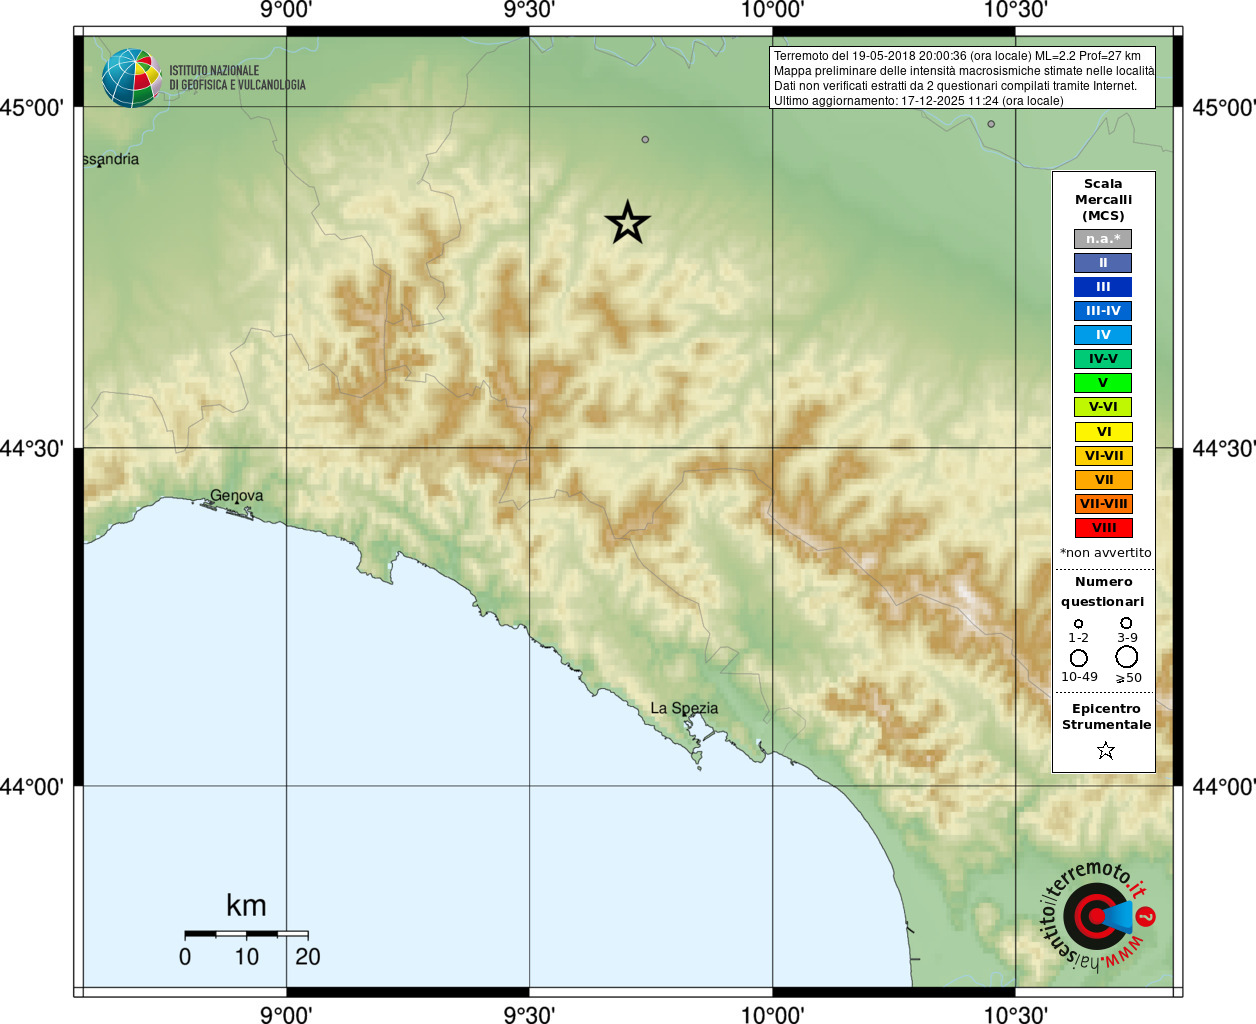Click the earthquake info text box
Viewport: 1256px width, 1024px height.
click(x=962, y=78)
